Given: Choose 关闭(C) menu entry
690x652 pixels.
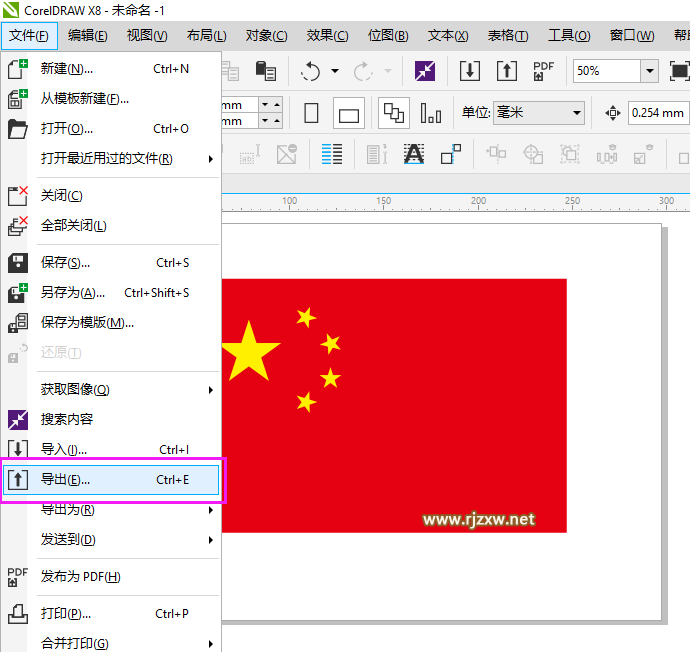Looking at the screenshot, I should coord(111,196).
